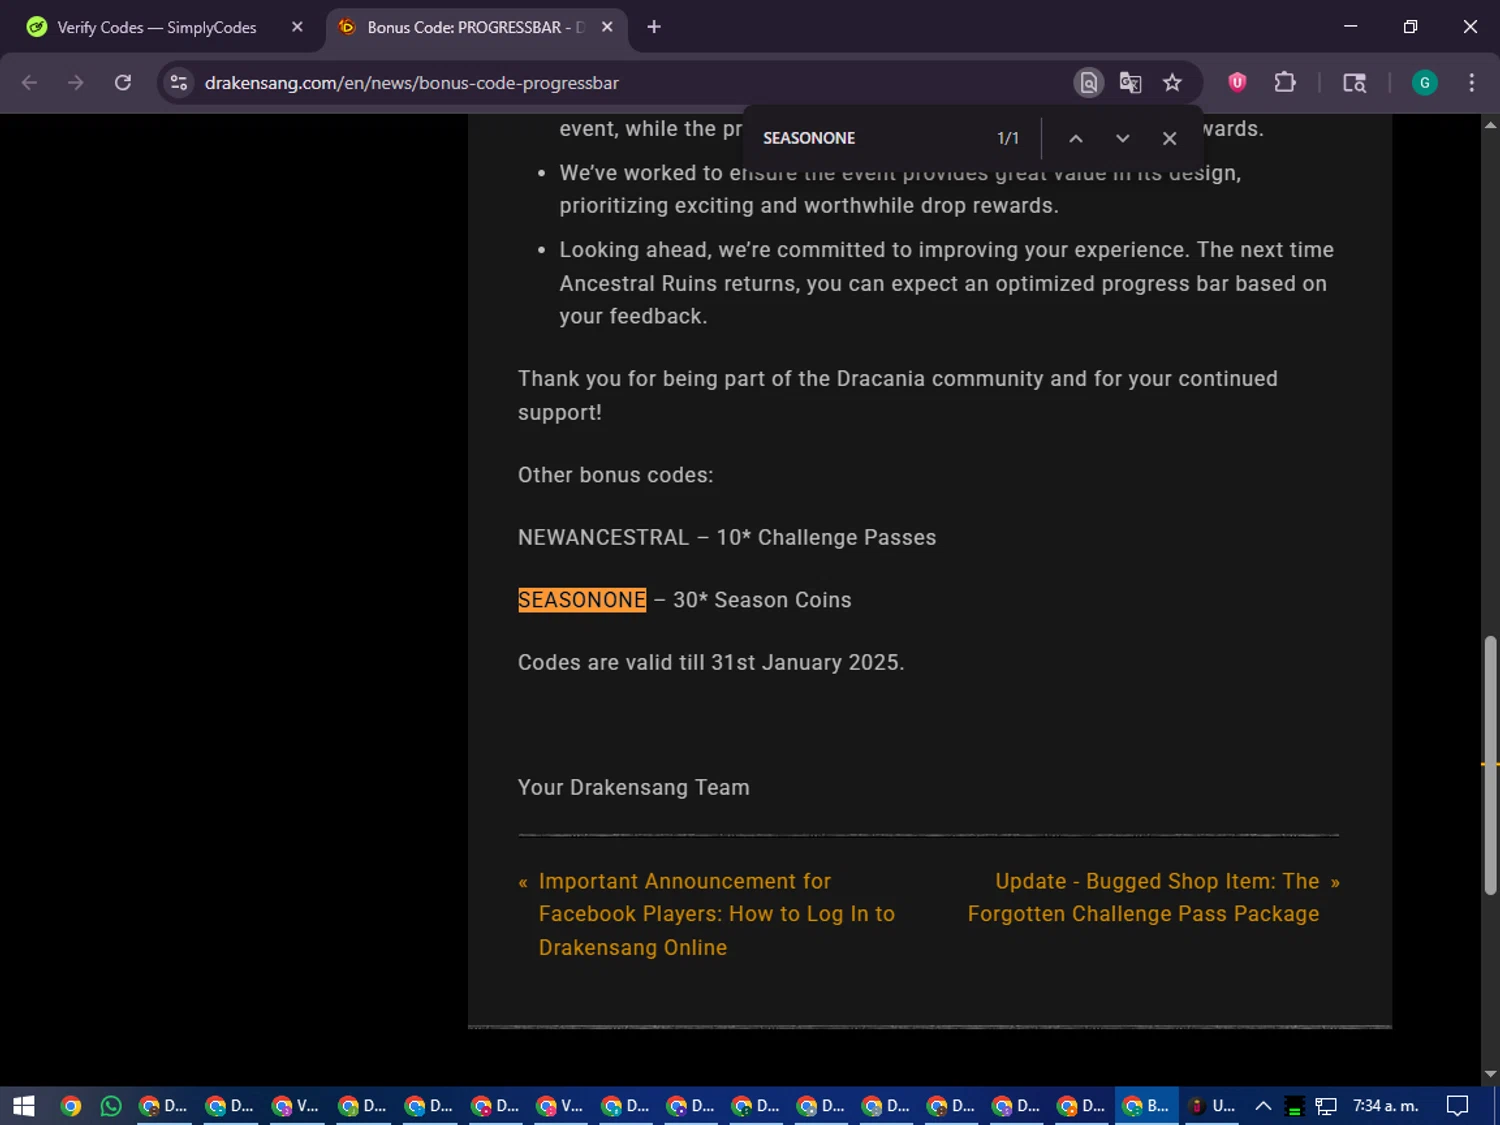Screen dimensions: 1500x1125
Task: View site information for drakensang.com
Action: [179, 83]
